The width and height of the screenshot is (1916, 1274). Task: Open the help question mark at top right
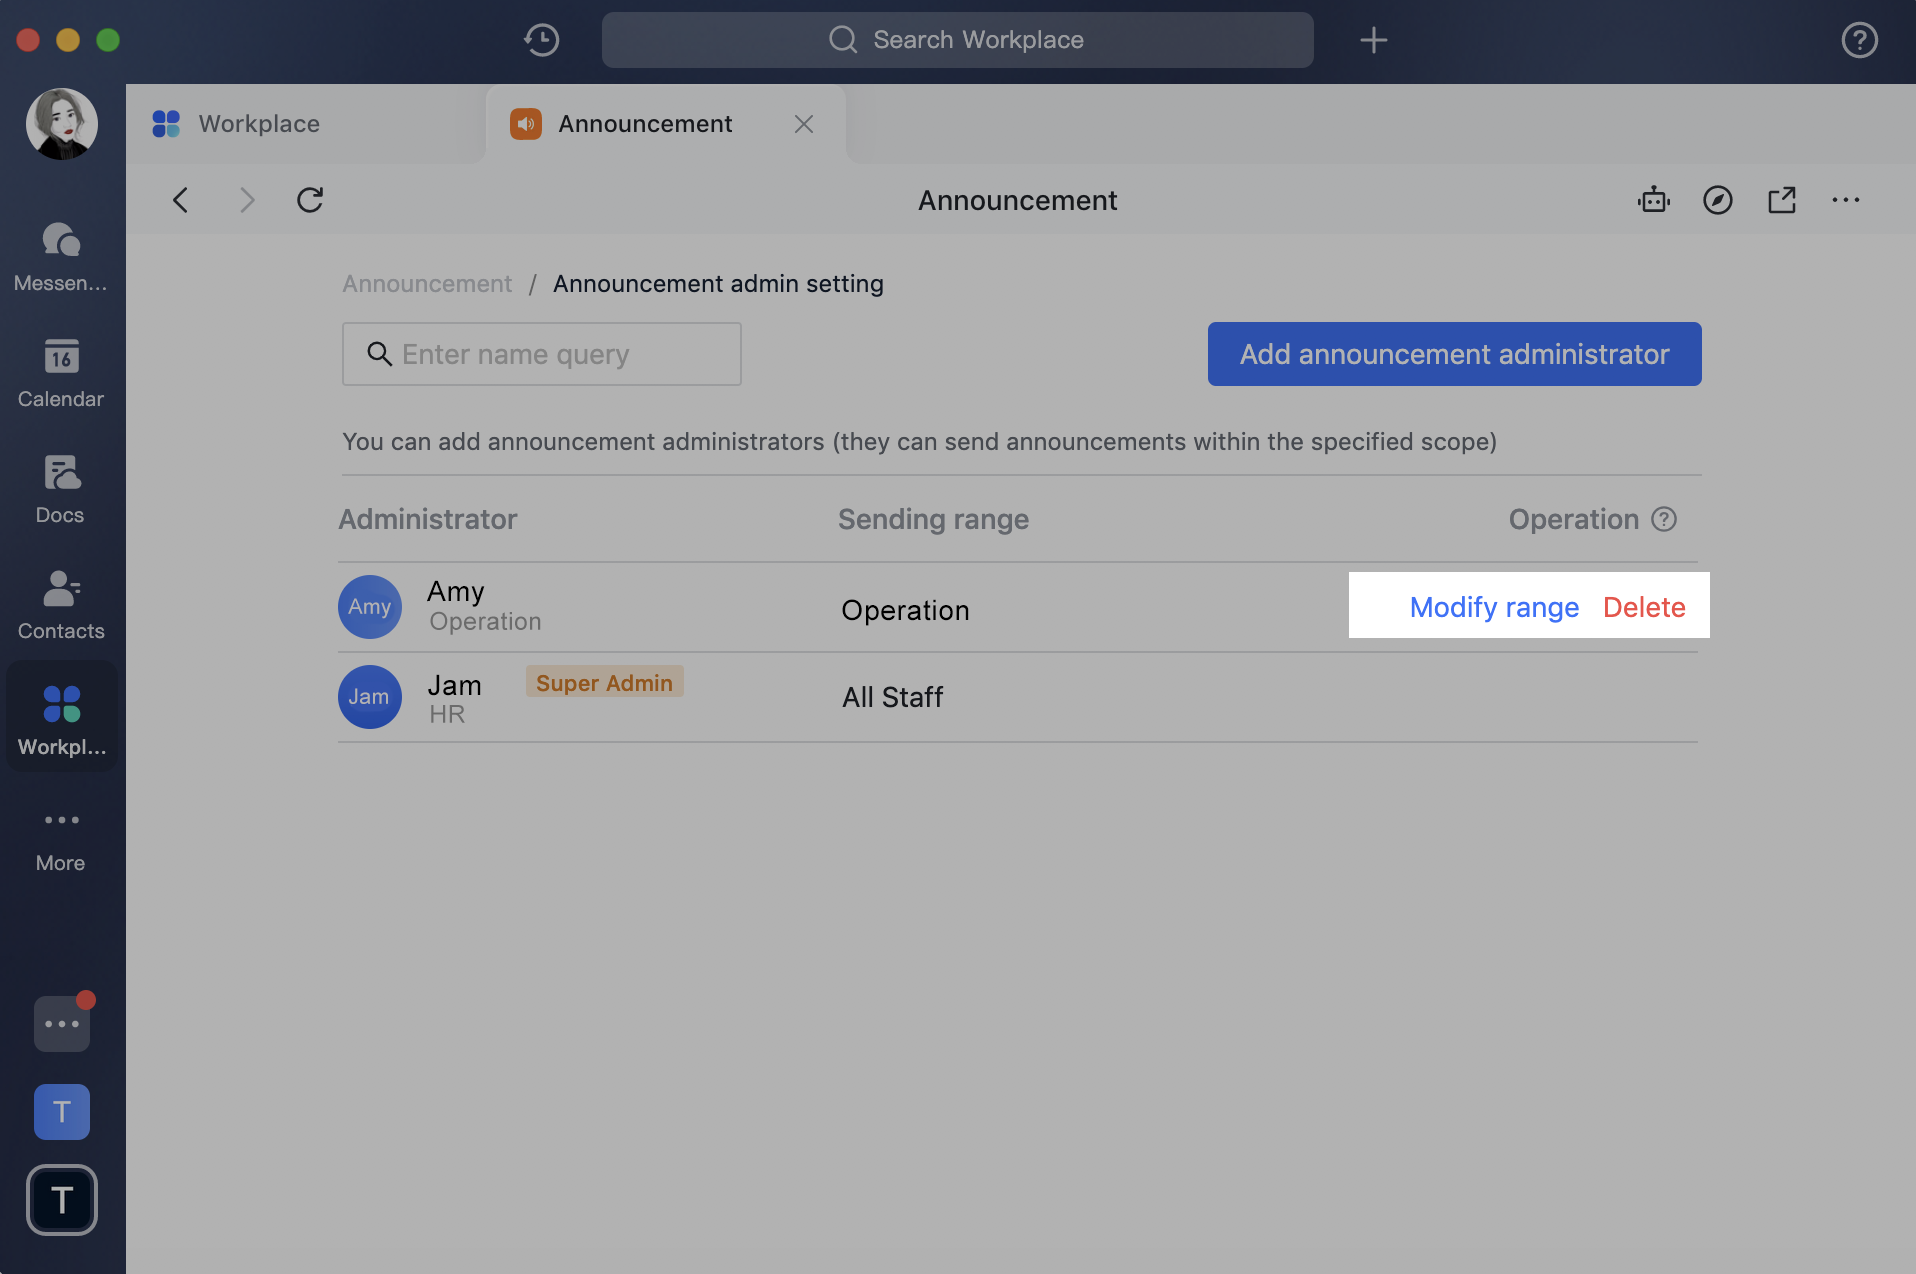click(1859, 40)
